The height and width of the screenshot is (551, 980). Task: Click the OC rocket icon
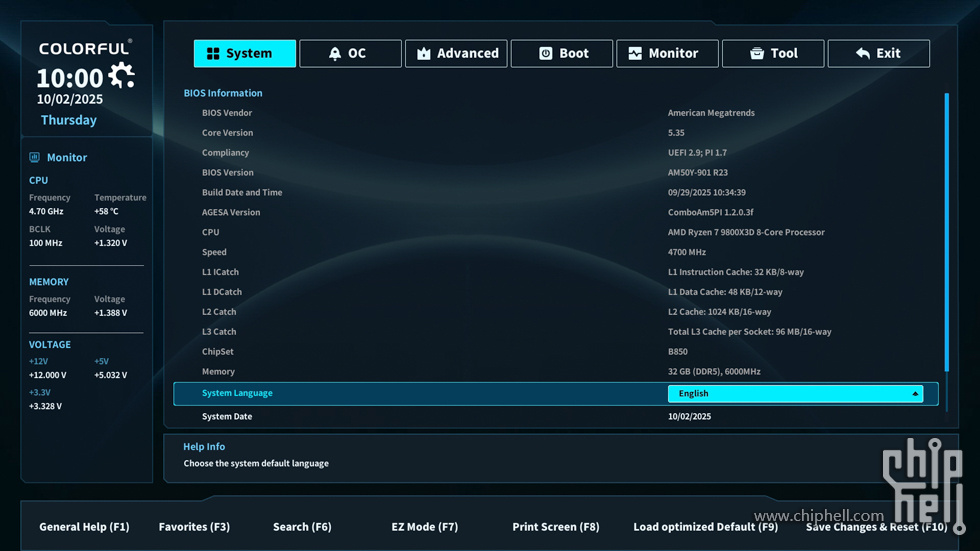click(x=335, y=54)
